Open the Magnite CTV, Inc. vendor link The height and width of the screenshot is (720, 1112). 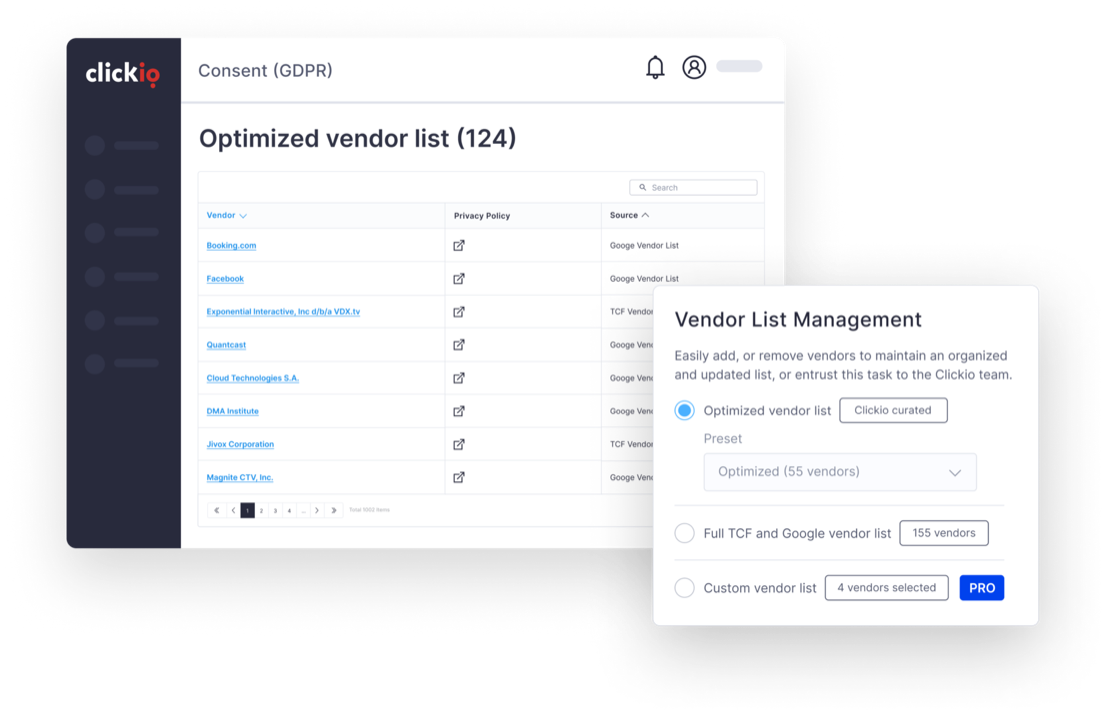240,477
